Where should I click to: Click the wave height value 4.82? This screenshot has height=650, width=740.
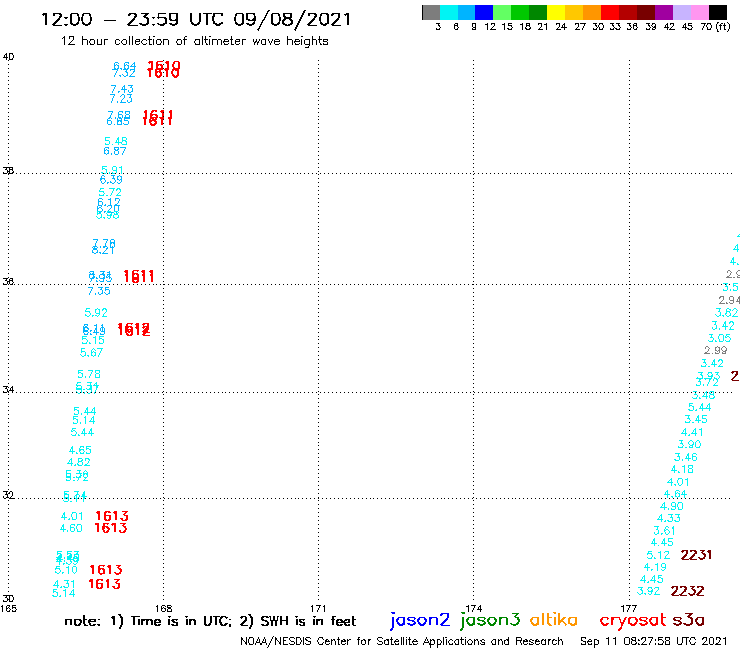[78, 463]
